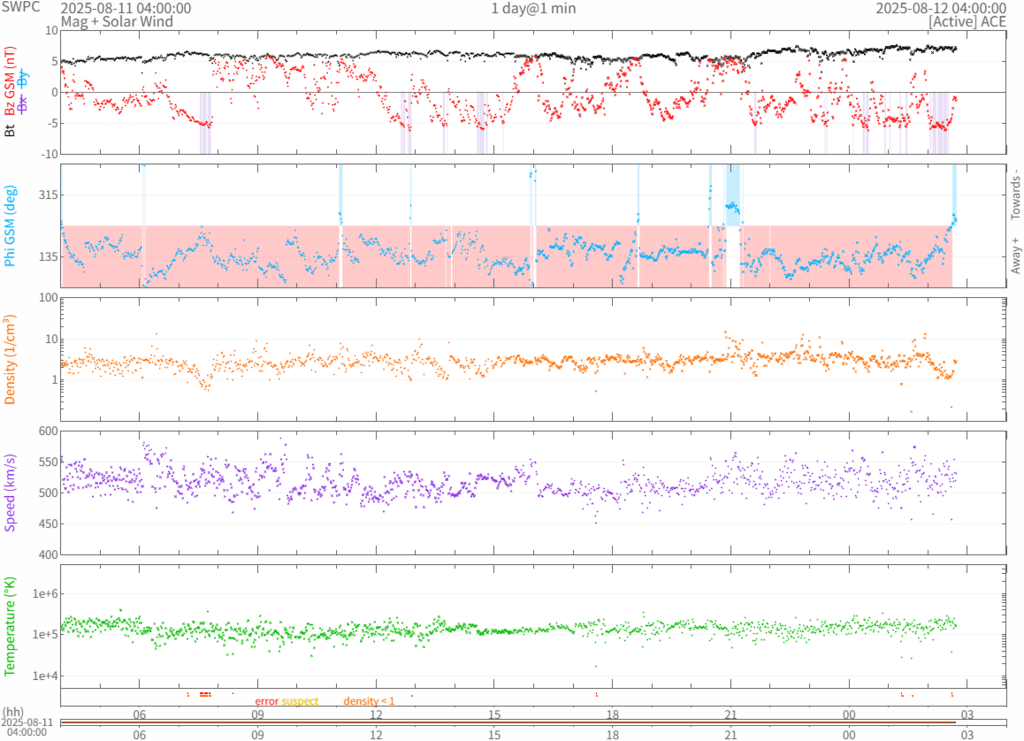Click the Phi GSM (deg) axis label
The height and width of the screenshot is (741, 1024).
pyautogui.click(x=11, y=226)
